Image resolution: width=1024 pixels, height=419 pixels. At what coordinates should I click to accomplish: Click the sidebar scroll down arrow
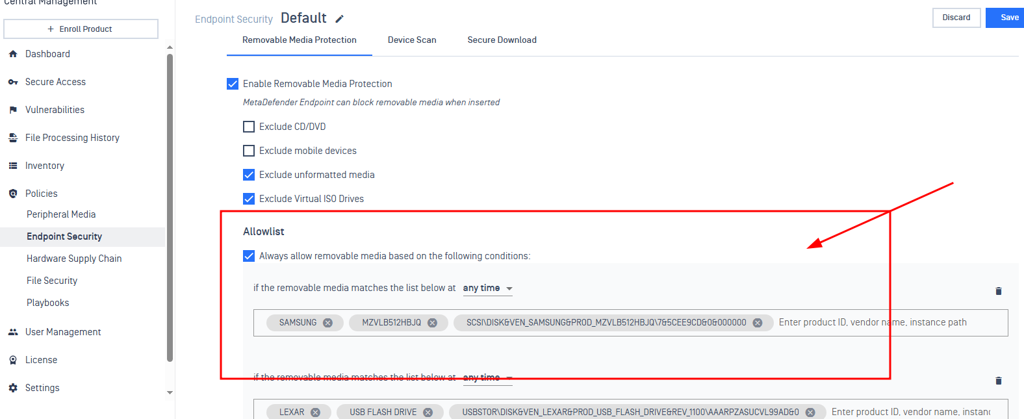click(x=170, y=393)
